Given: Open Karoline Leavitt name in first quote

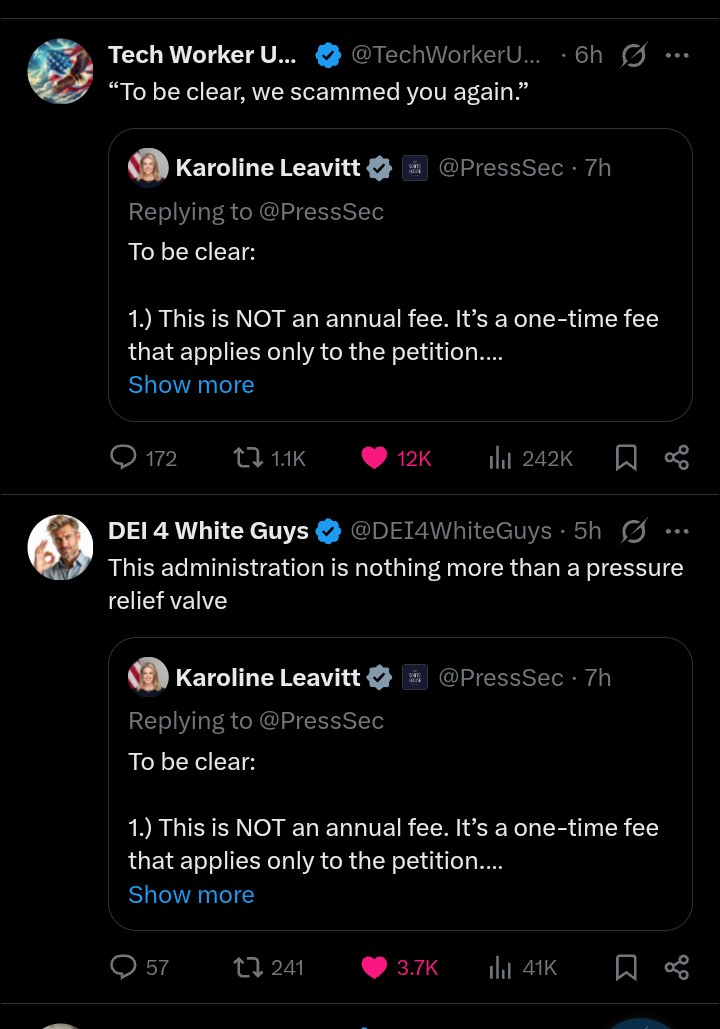Looking at the screenshot, I should pos(268,168).
